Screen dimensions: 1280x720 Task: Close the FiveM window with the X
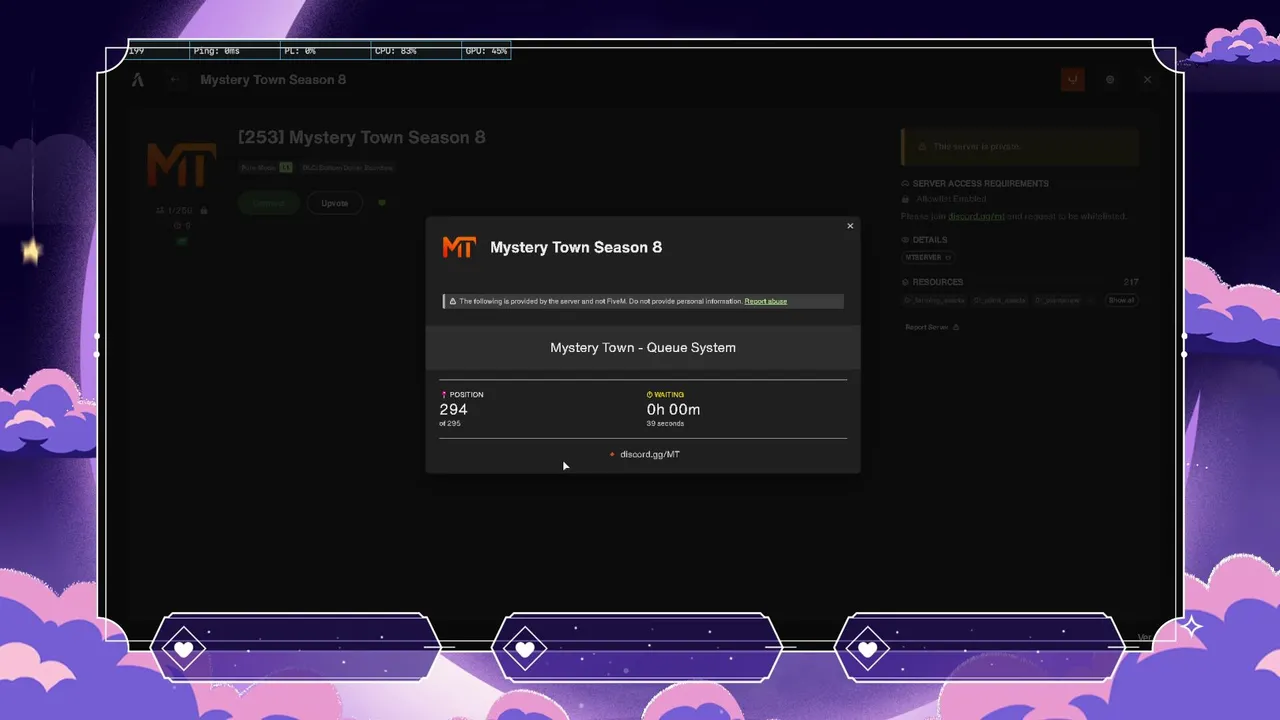[1147, 79]
